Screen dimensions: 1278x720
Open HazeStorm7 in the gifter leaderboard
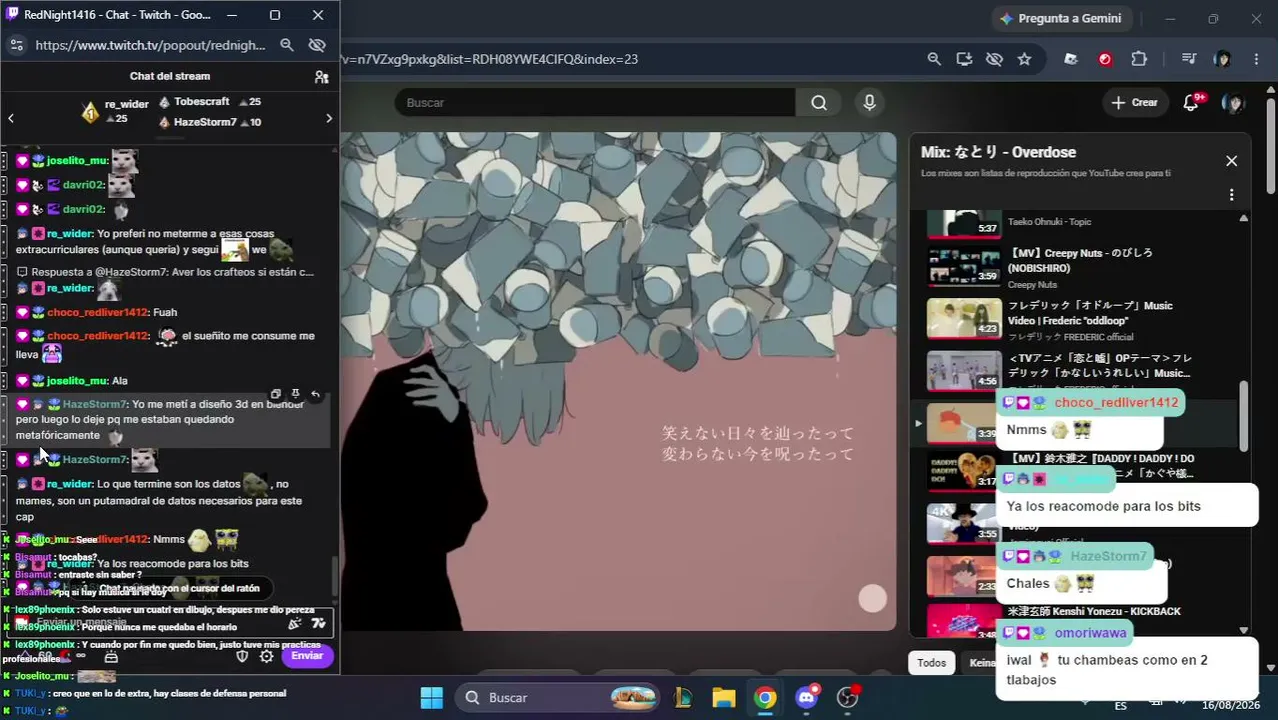205,122
